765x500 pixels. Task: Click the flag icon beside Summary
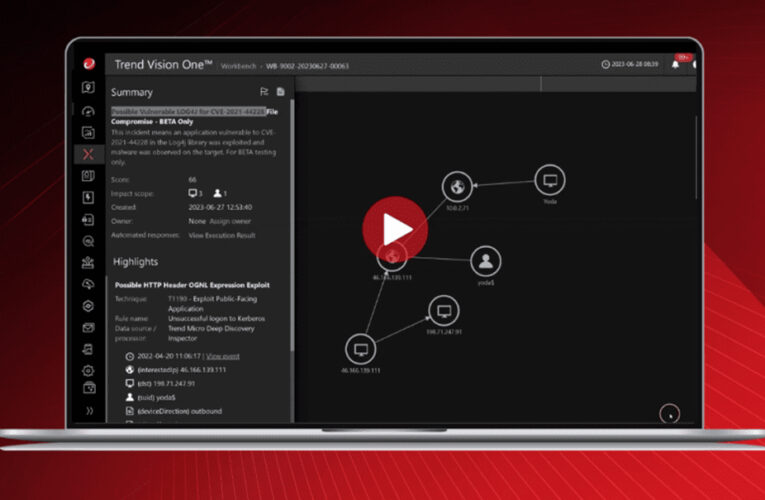click(264, 92)
